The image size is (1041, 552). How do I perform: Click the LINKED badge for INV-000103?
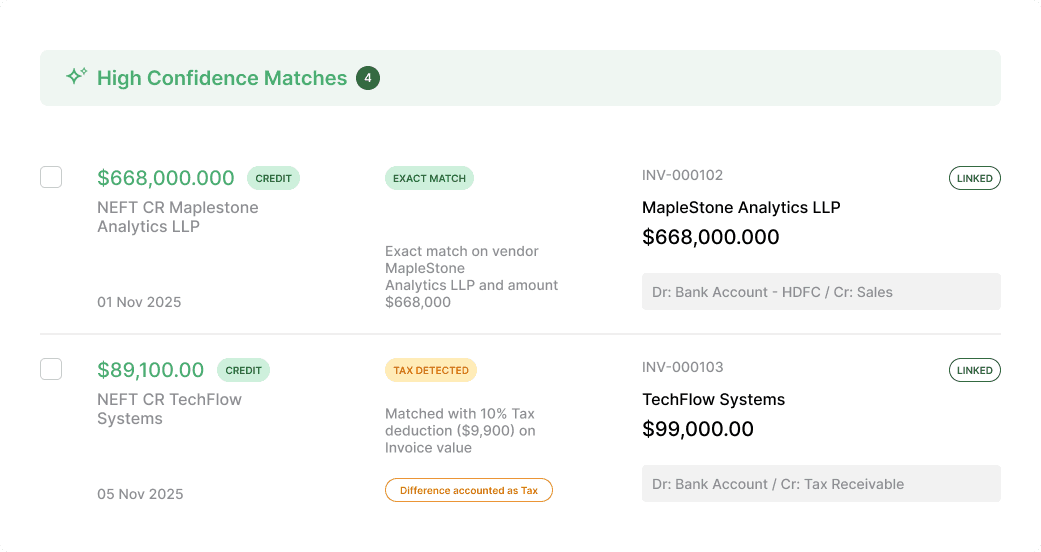click(975, 370)
